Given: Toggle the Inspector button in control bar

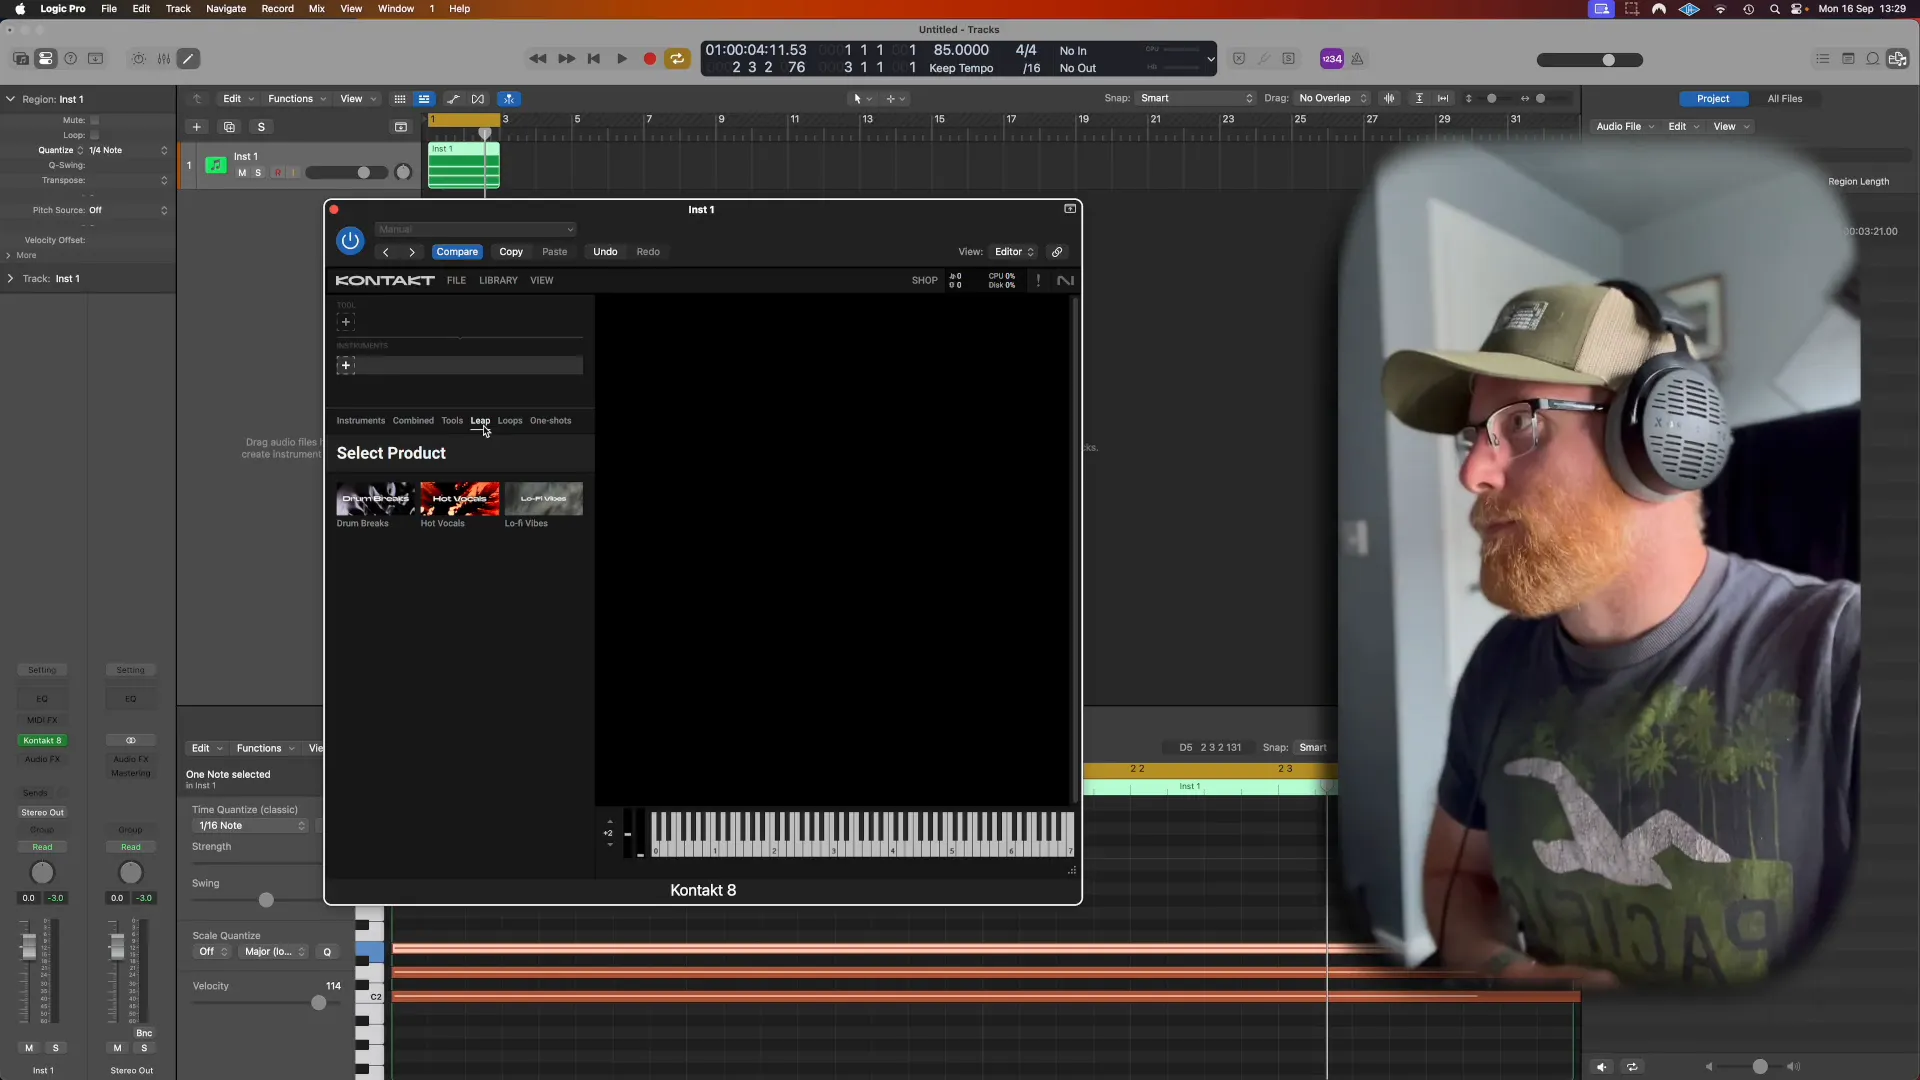Looking at the screenshot, I should [x=46, y=59].
